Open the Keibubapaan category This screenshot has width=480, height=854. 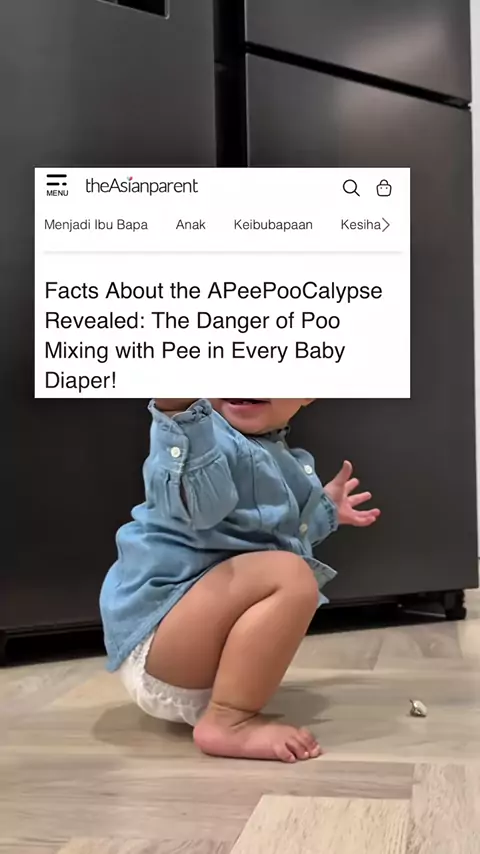(x=273, y=224)
